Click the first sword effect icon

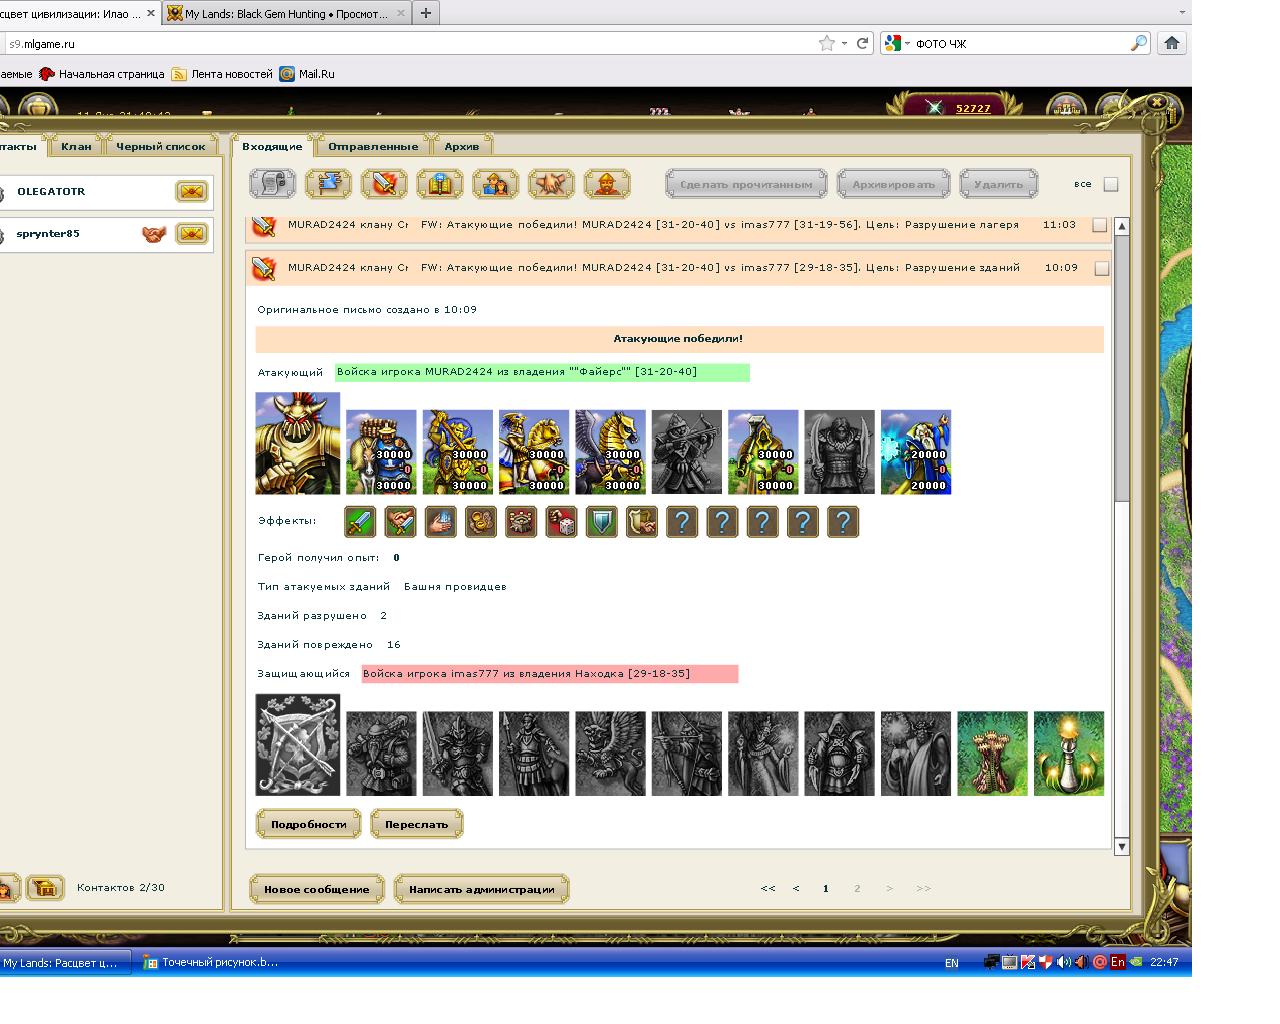(360, 522)
